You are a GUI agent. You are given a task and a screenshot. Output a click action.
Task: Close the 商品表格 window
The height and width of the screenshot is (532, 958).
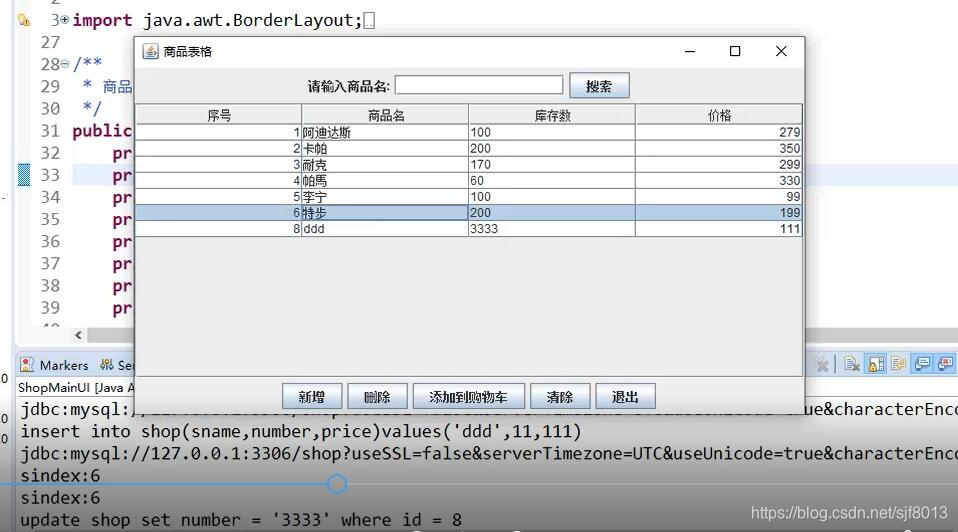click(781, 51)
